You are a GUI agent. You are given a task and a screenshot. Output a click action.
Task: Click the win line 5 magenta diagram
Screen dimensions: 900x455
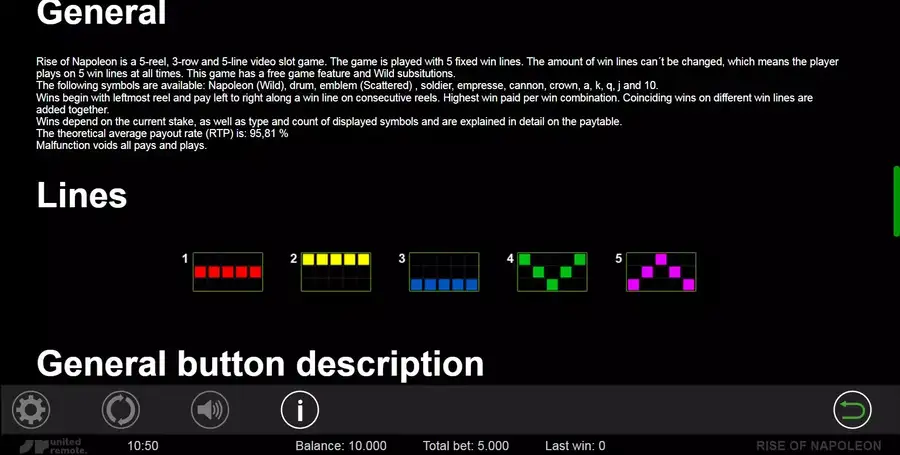tap(661, 272)
